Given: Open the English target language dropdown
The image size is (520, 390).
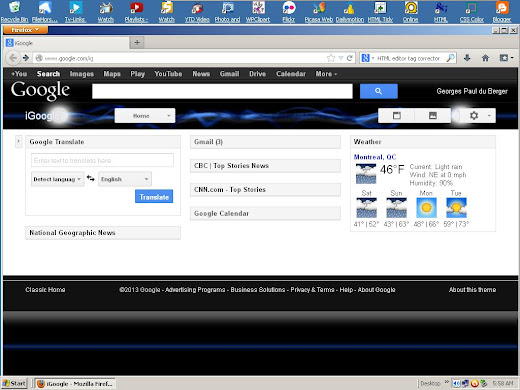Looking at the screenshot, I should pos(125,179).
